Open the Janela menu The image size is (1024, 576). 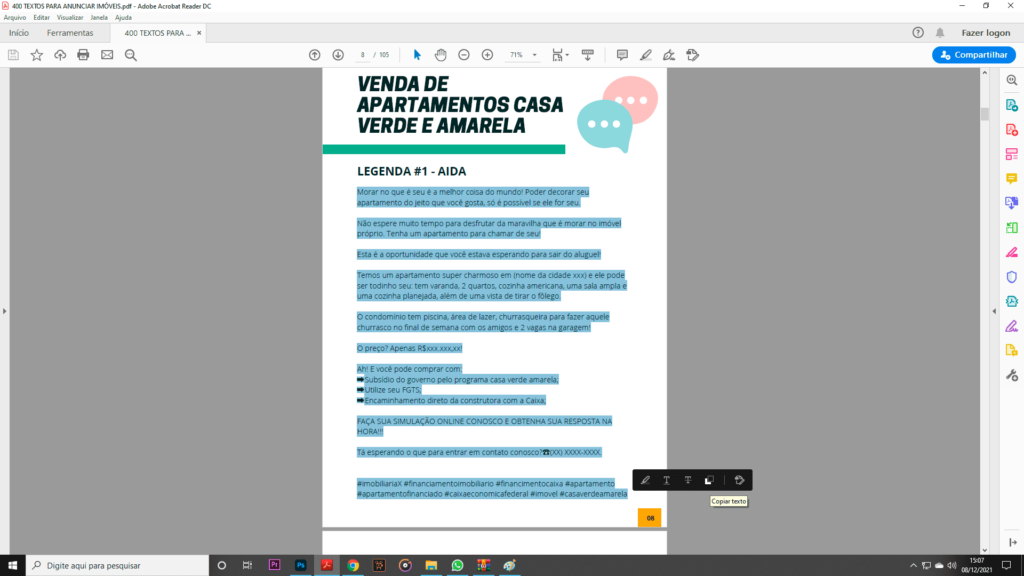pyautogui.click(x=99, y=18)
